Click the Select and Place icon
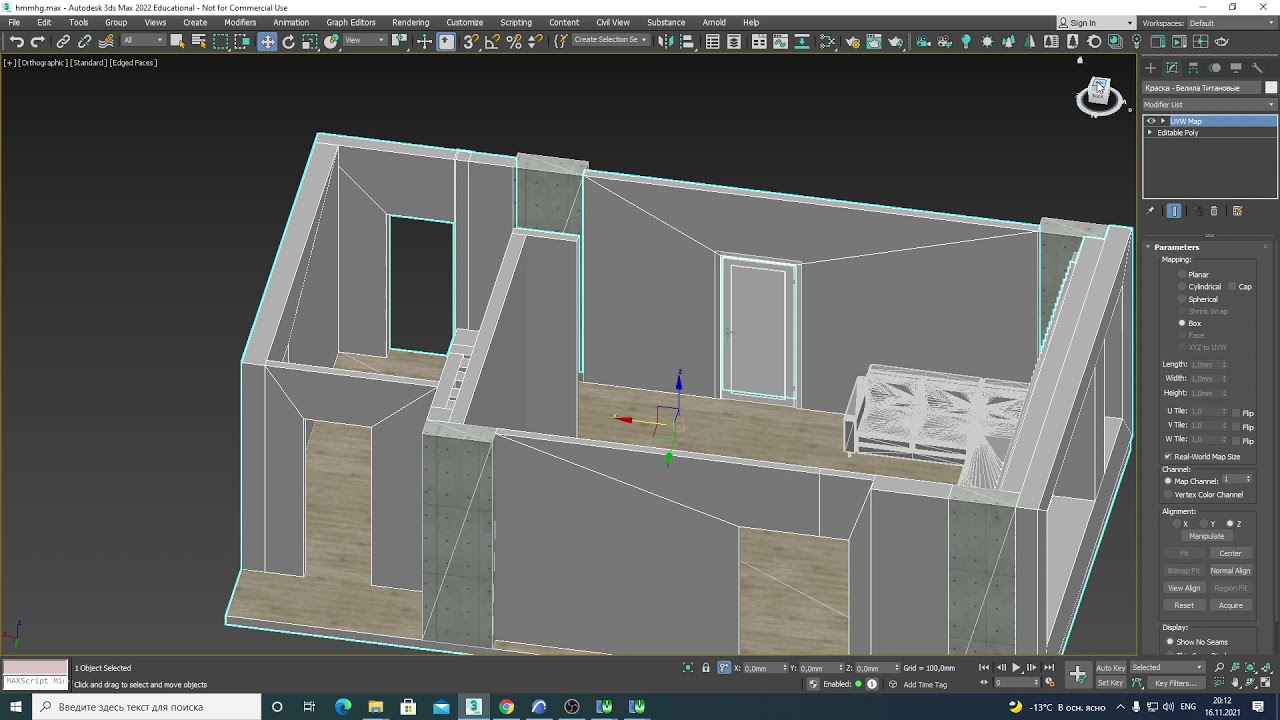 (x=332, y=41)
